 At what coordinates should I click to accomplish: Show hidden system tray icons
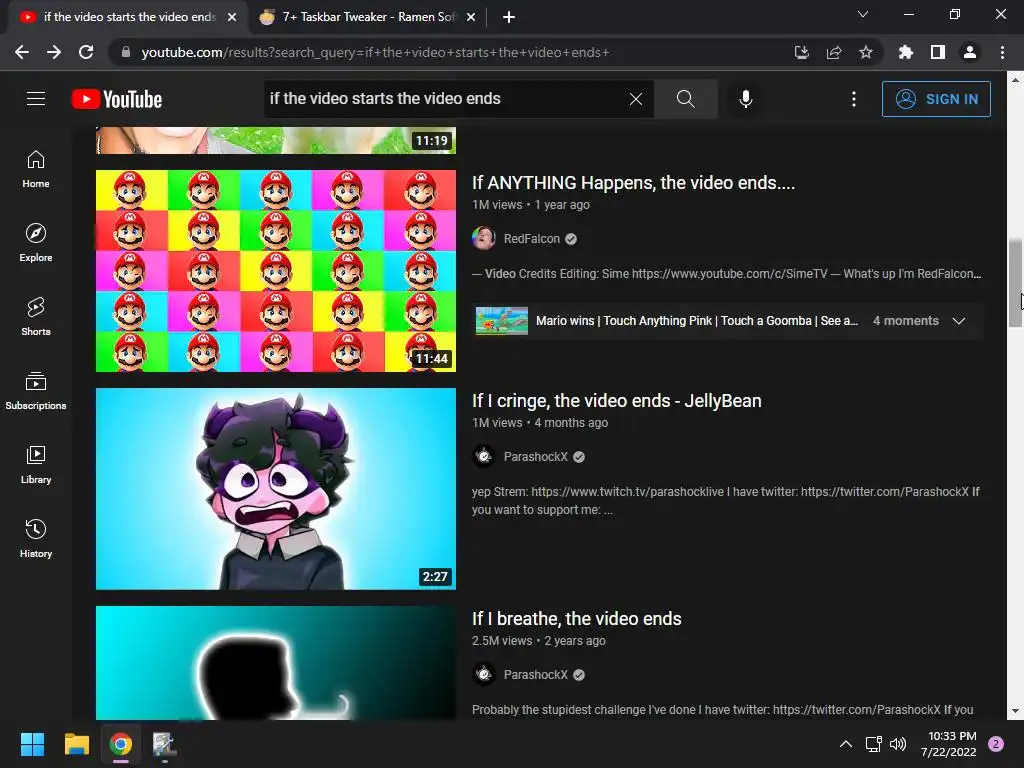846,744
